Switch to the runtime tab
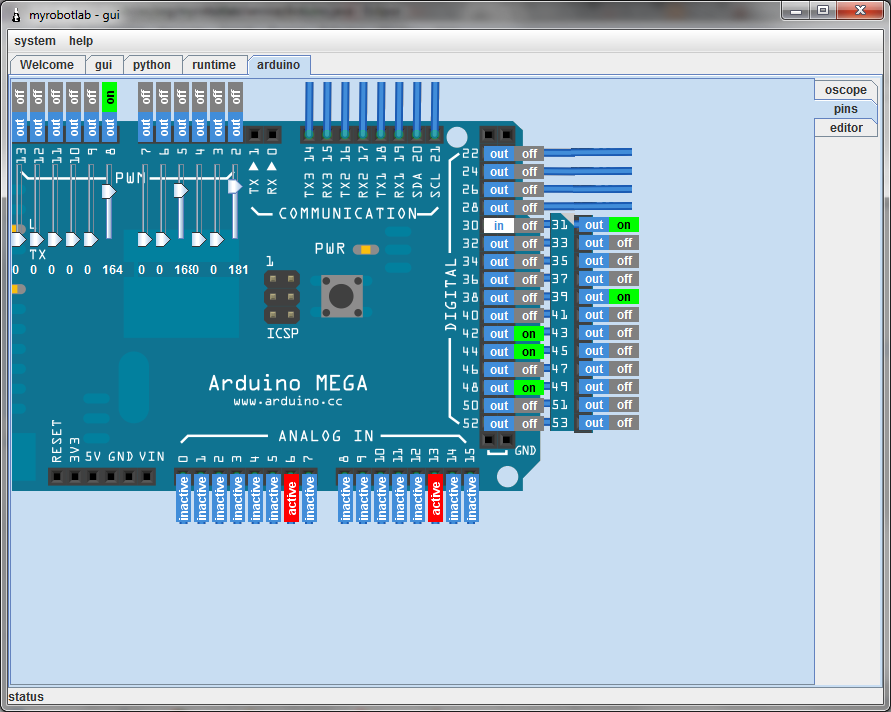Image resolution: width=891 pixels, height=712 pixels. (214, 65)
